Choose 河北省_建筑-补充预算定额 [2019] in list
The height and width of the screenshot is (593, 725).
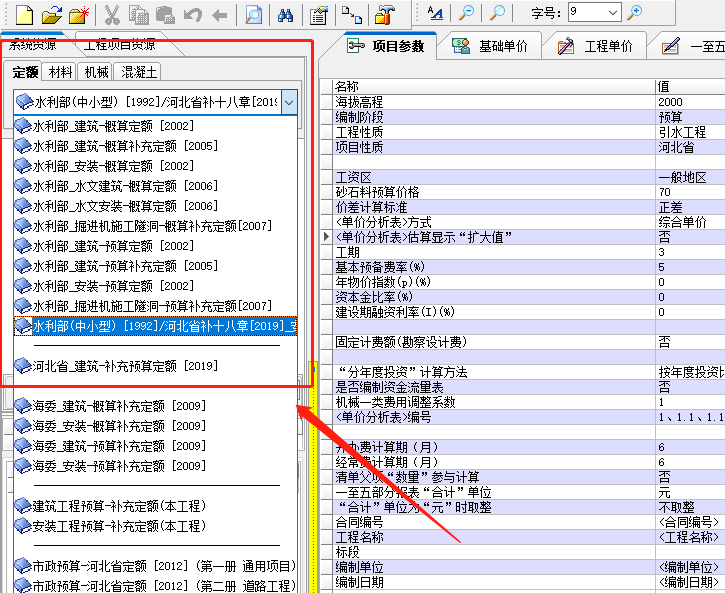125,366
